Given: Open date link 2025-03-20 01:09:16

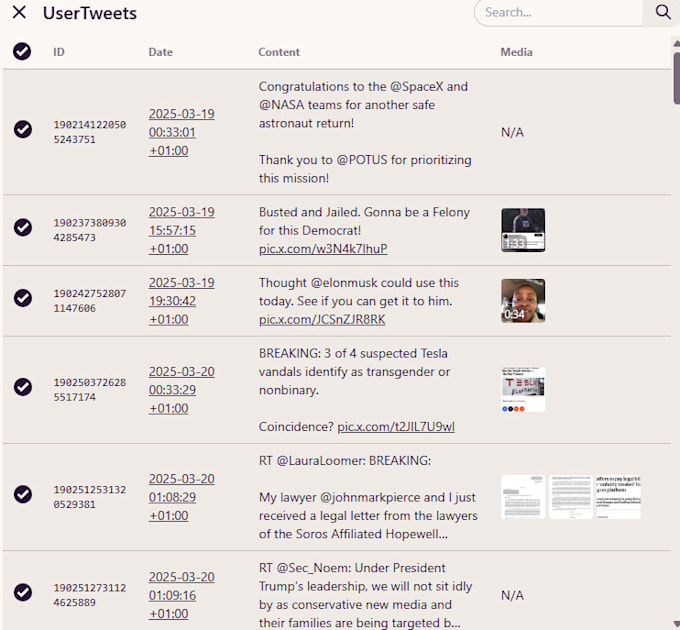Looking at the screenshot, I should click(x=181, y=595).
